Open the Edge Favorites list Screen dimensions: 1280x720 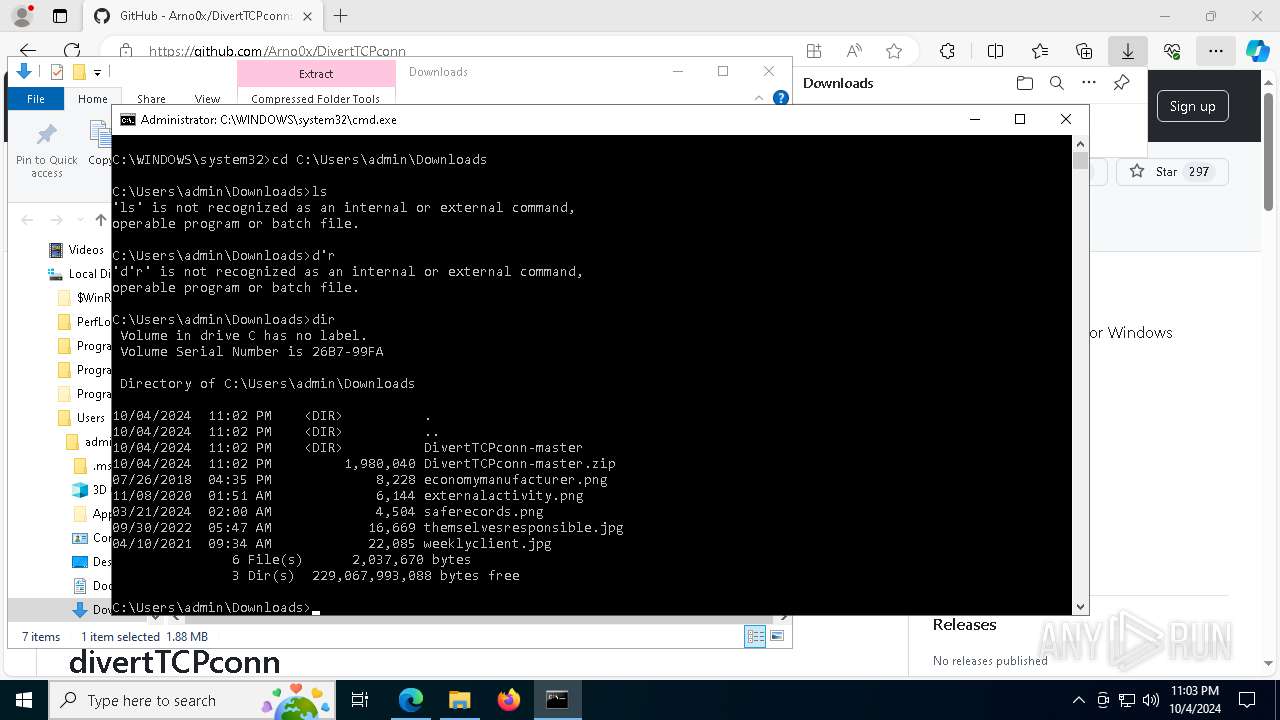click(1040, 51)
